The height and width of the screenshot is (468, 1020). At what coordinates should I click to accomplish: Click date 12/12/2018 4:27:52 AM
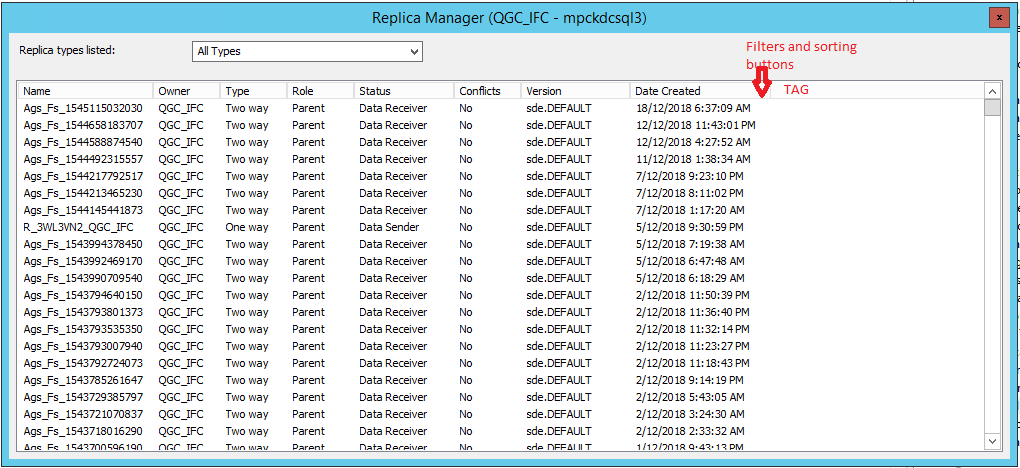[x=693, y=142]
